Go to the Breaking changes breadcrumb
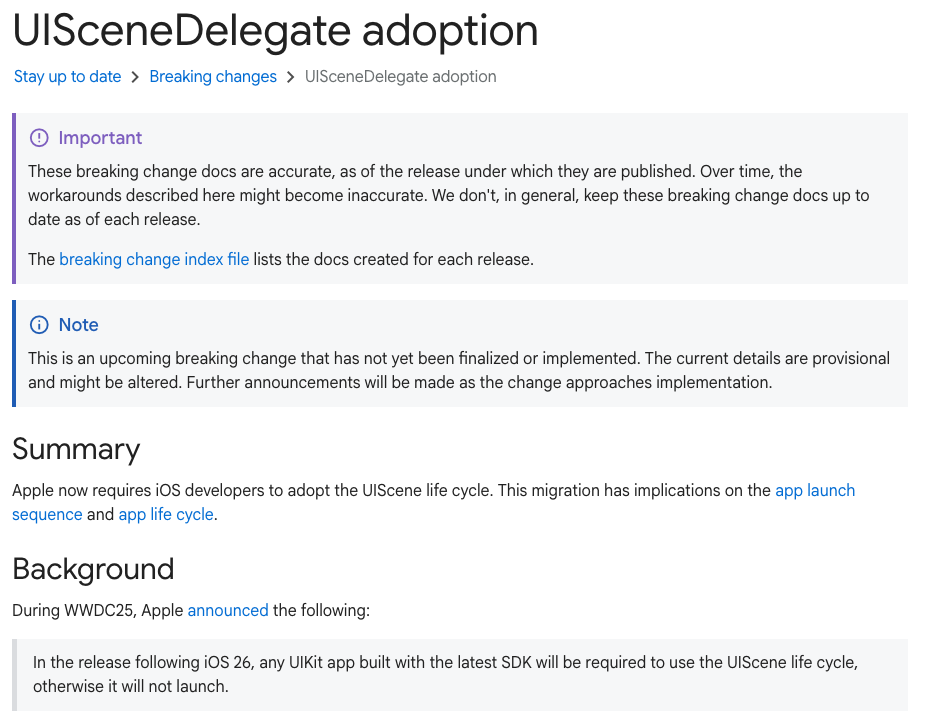This screenshot has height=717, width=927. click(213, 77)
